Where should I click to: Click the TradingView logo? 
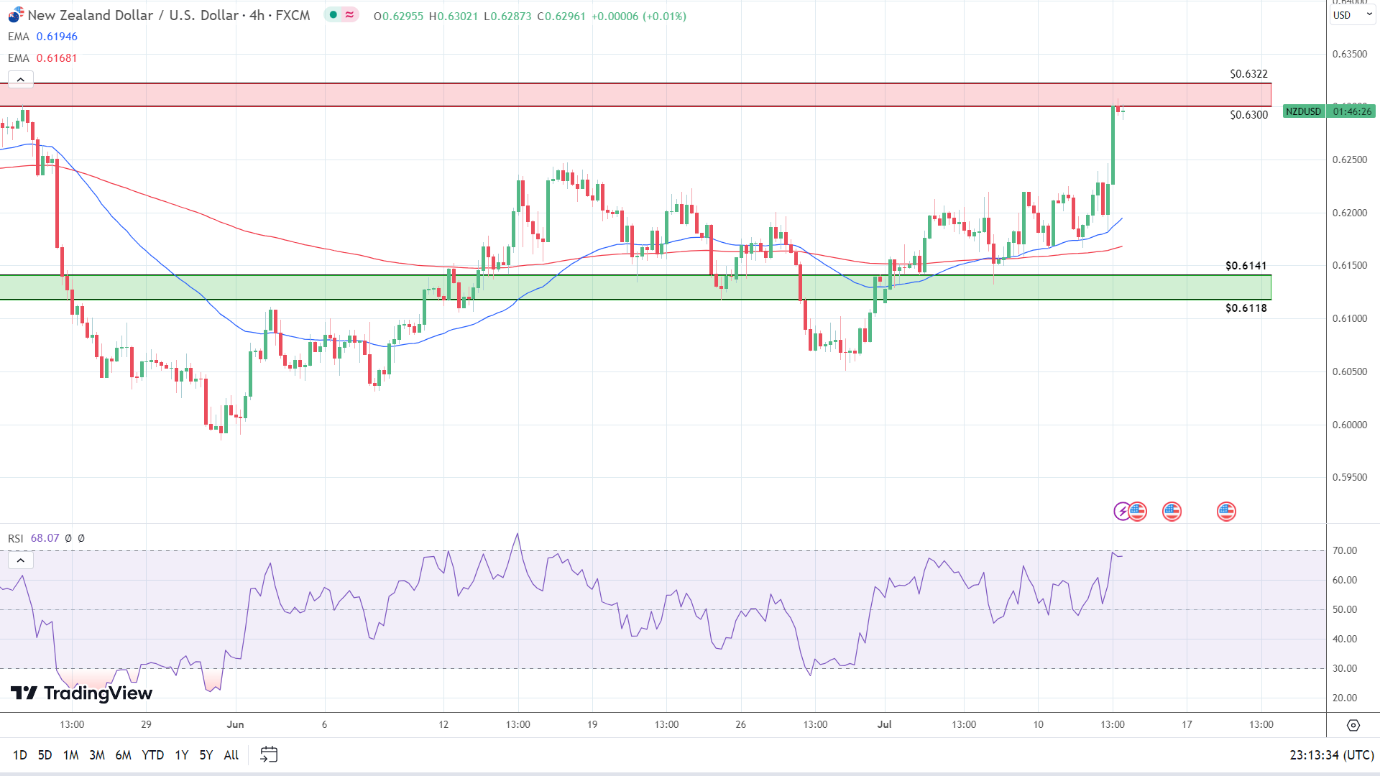pyautogui.click(x=82, y=693)
